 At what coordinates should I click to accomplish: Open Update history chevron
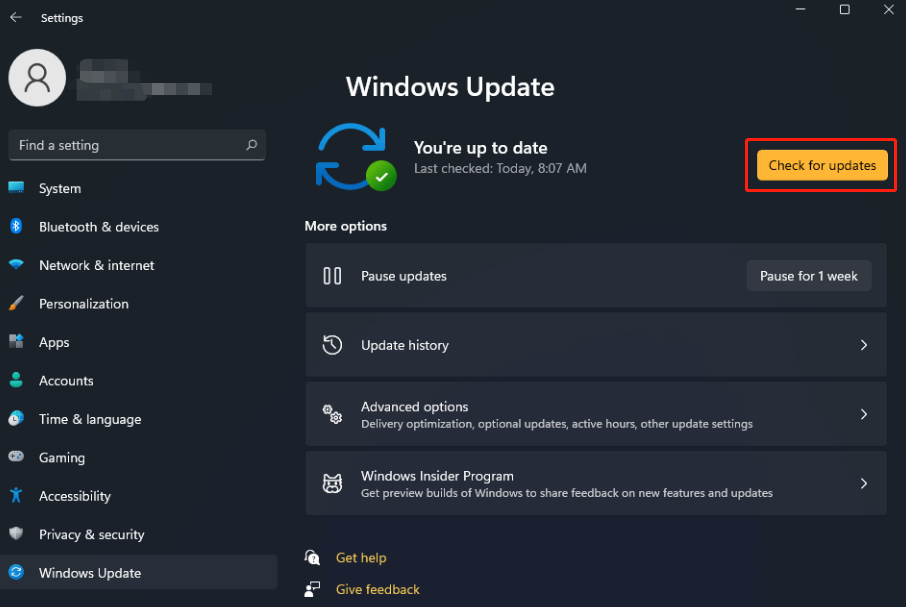coord(864,345)
